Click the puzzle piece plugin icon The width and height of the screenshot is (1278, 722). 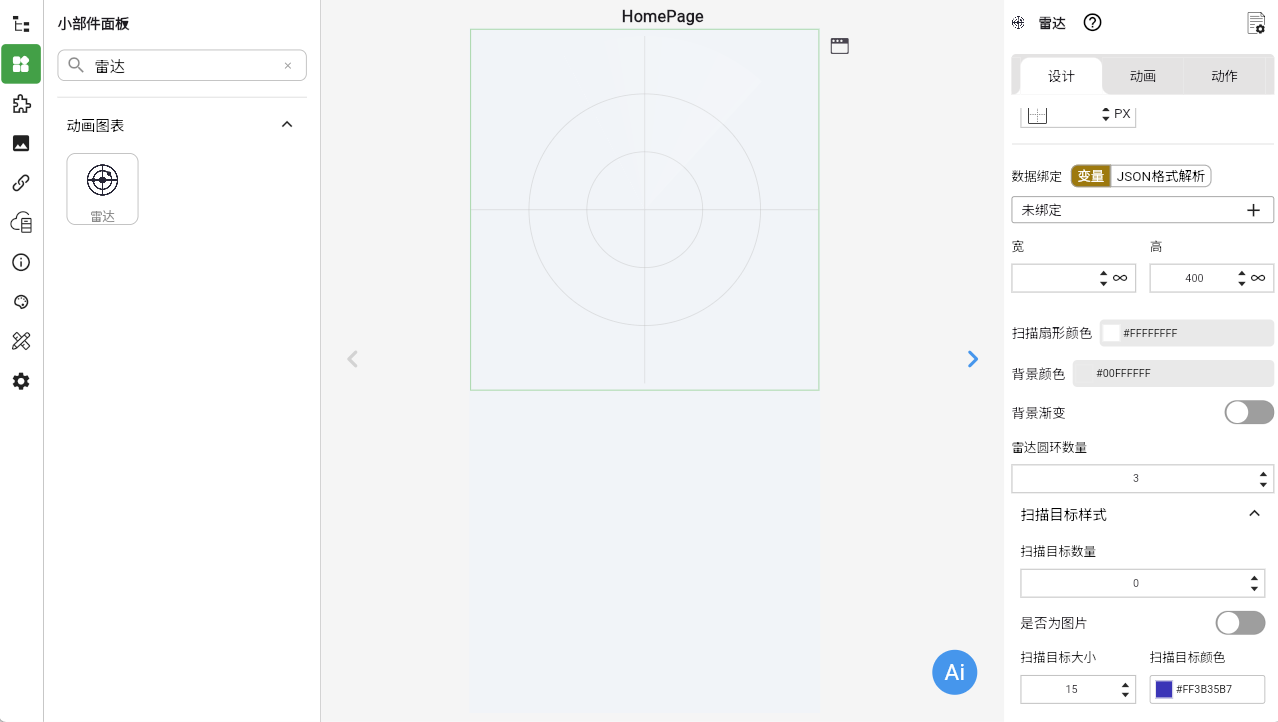tap(21, 104)
